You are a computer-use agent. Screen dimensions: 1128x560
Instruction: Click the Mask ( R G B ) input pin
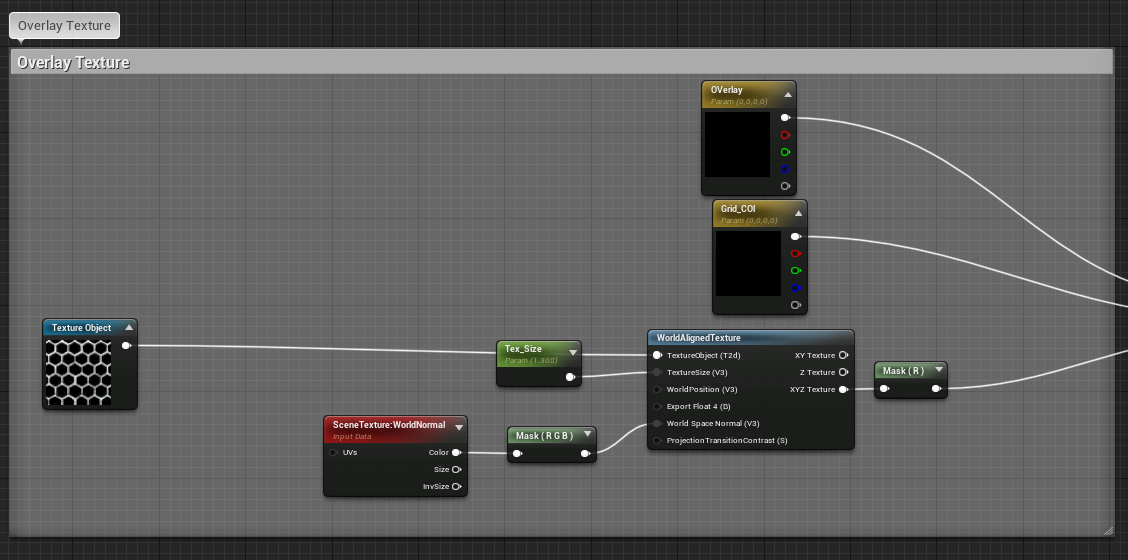point(517,453)
